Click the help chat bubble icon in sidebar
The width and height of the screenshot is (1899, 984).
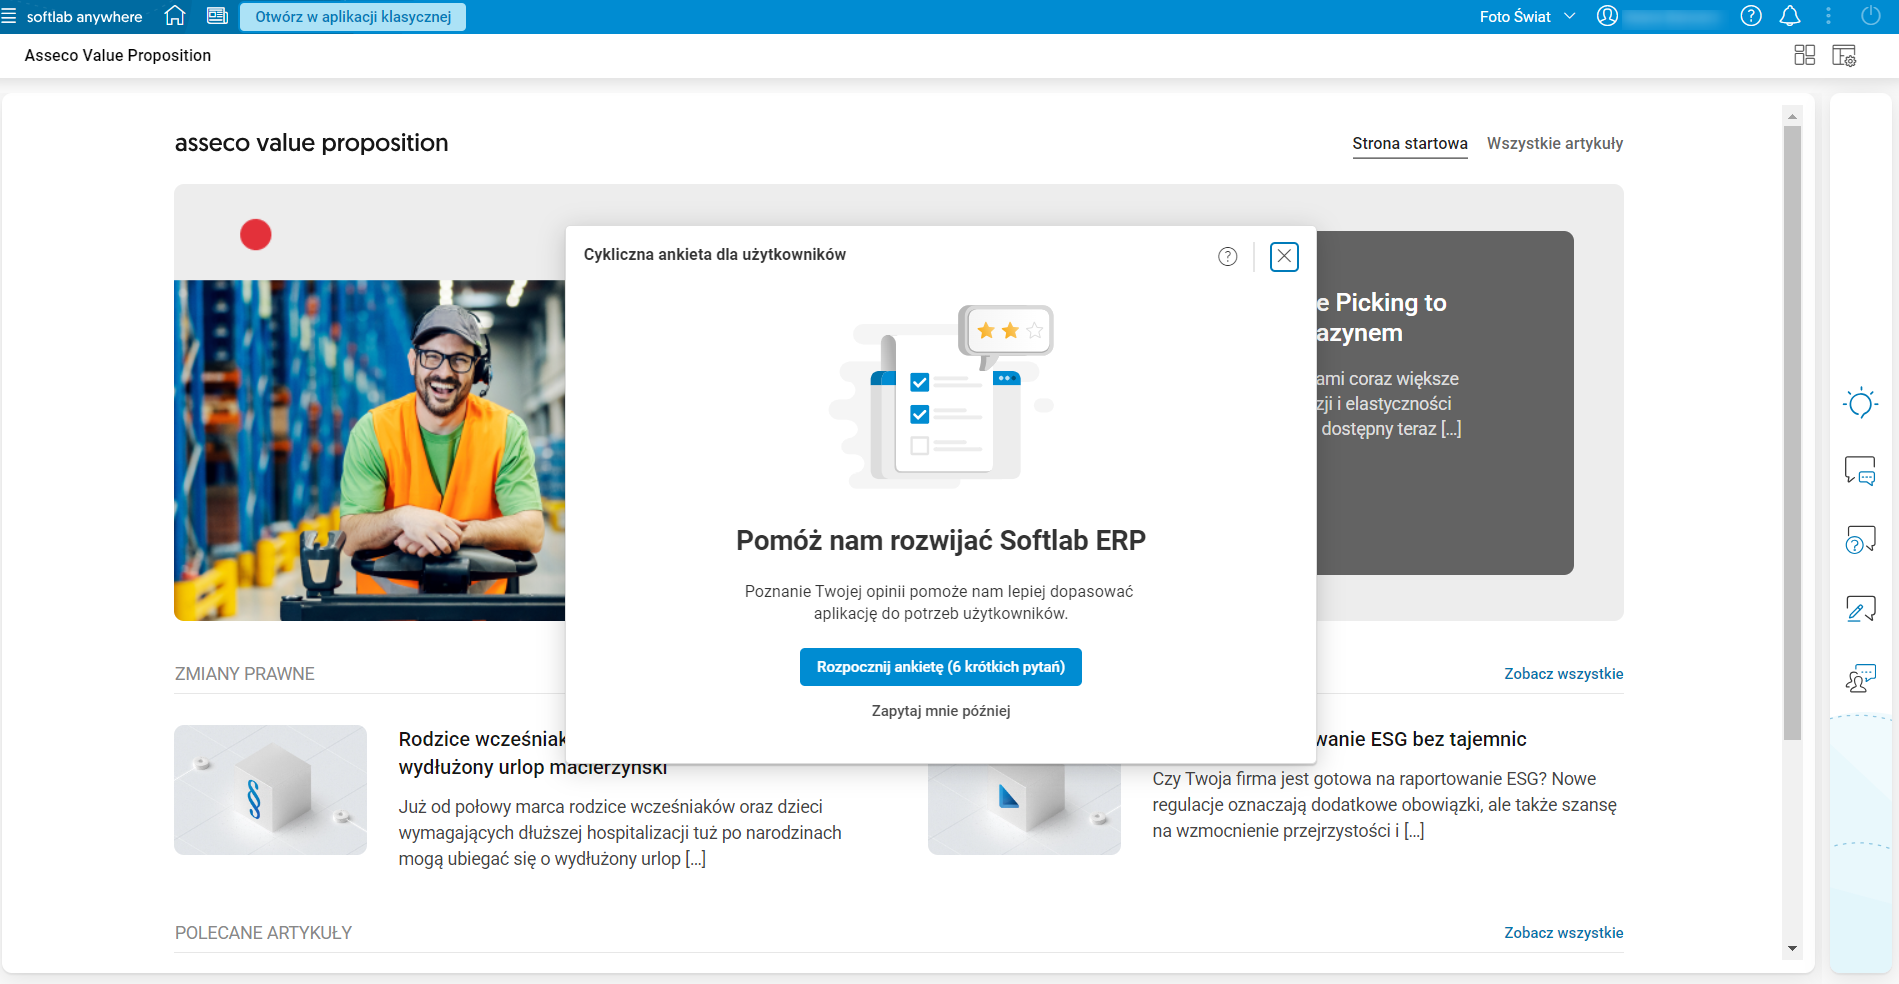tap(1860, 539)
